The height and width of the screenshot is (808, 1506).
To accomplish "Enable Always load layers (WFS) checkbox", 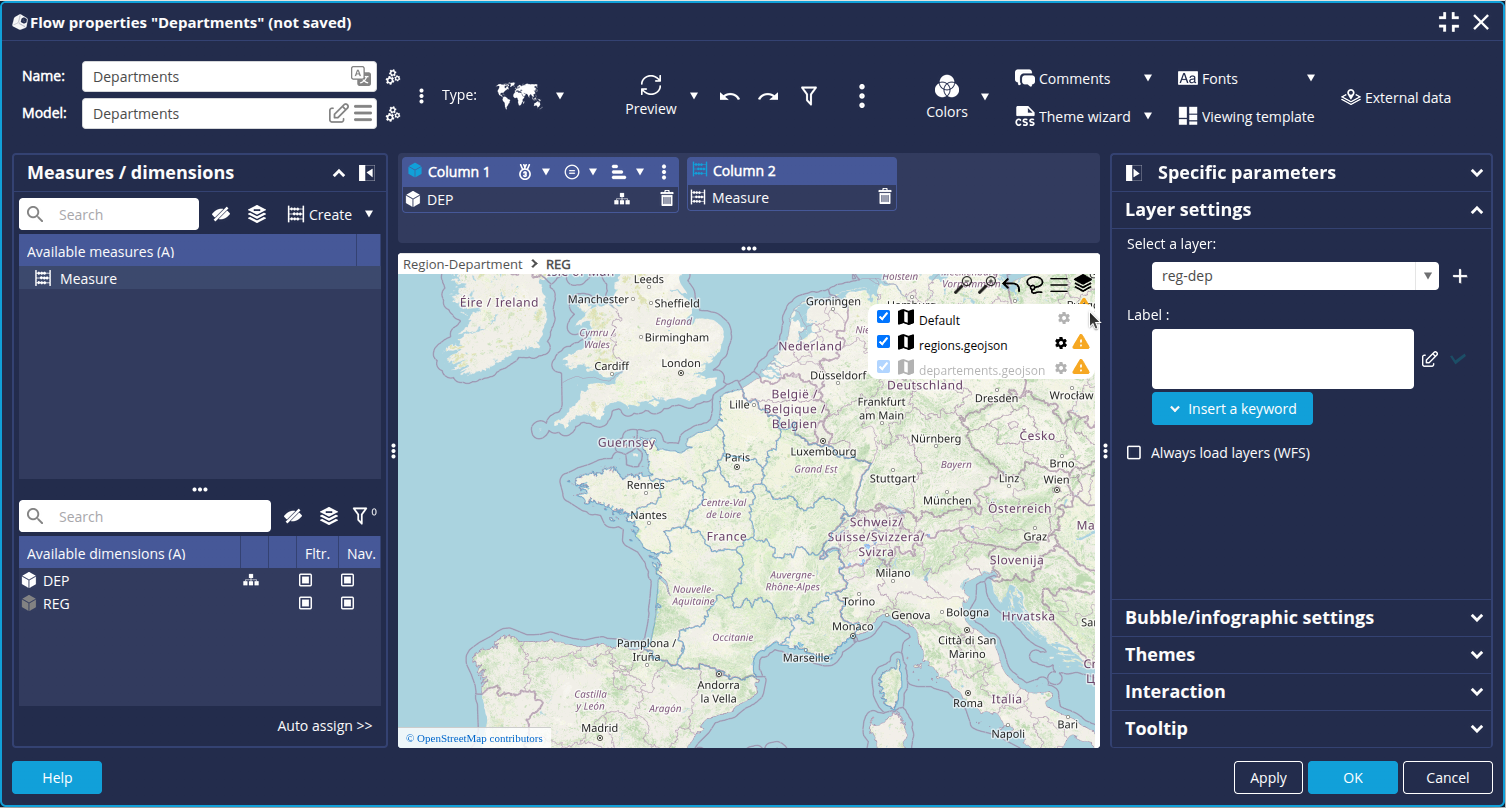I will point(1134,453).
